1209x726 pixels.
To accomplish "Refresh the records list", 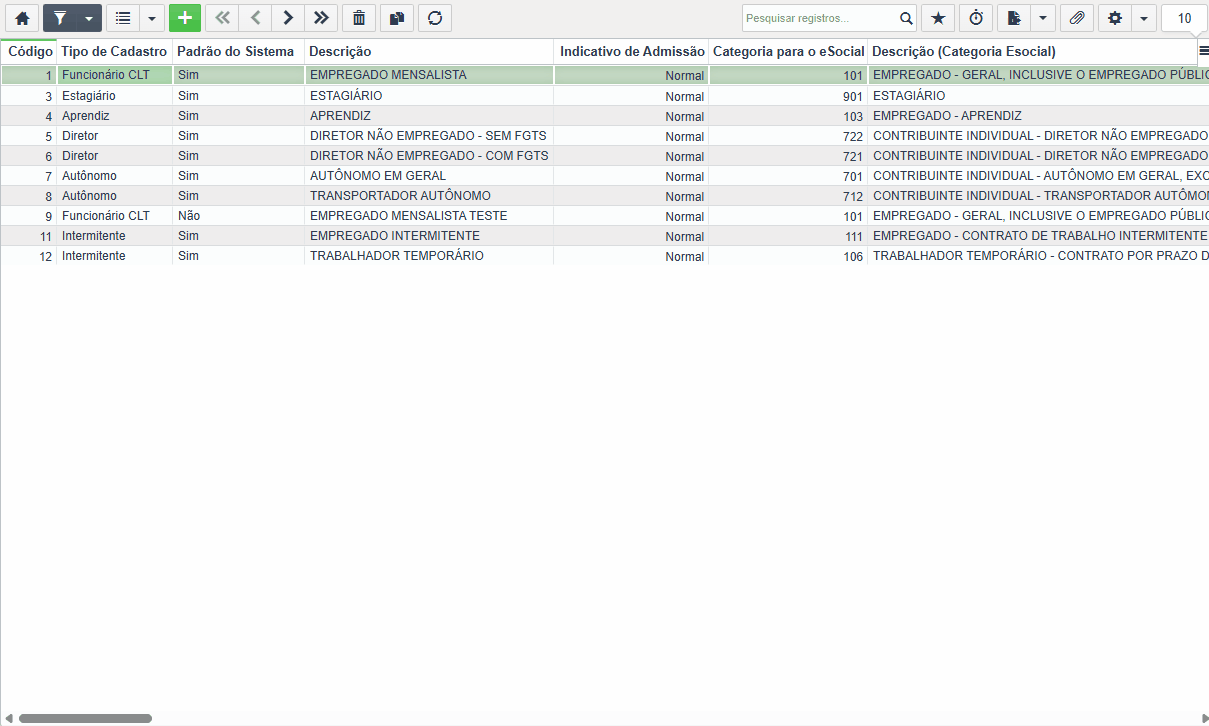I will coord(435,18).
